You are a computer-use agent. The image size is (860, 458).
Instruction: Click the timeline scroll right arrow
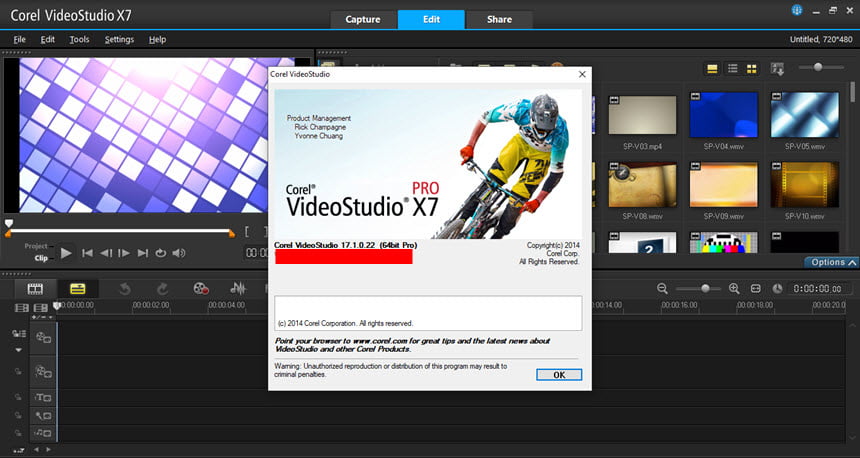point(48,449)
